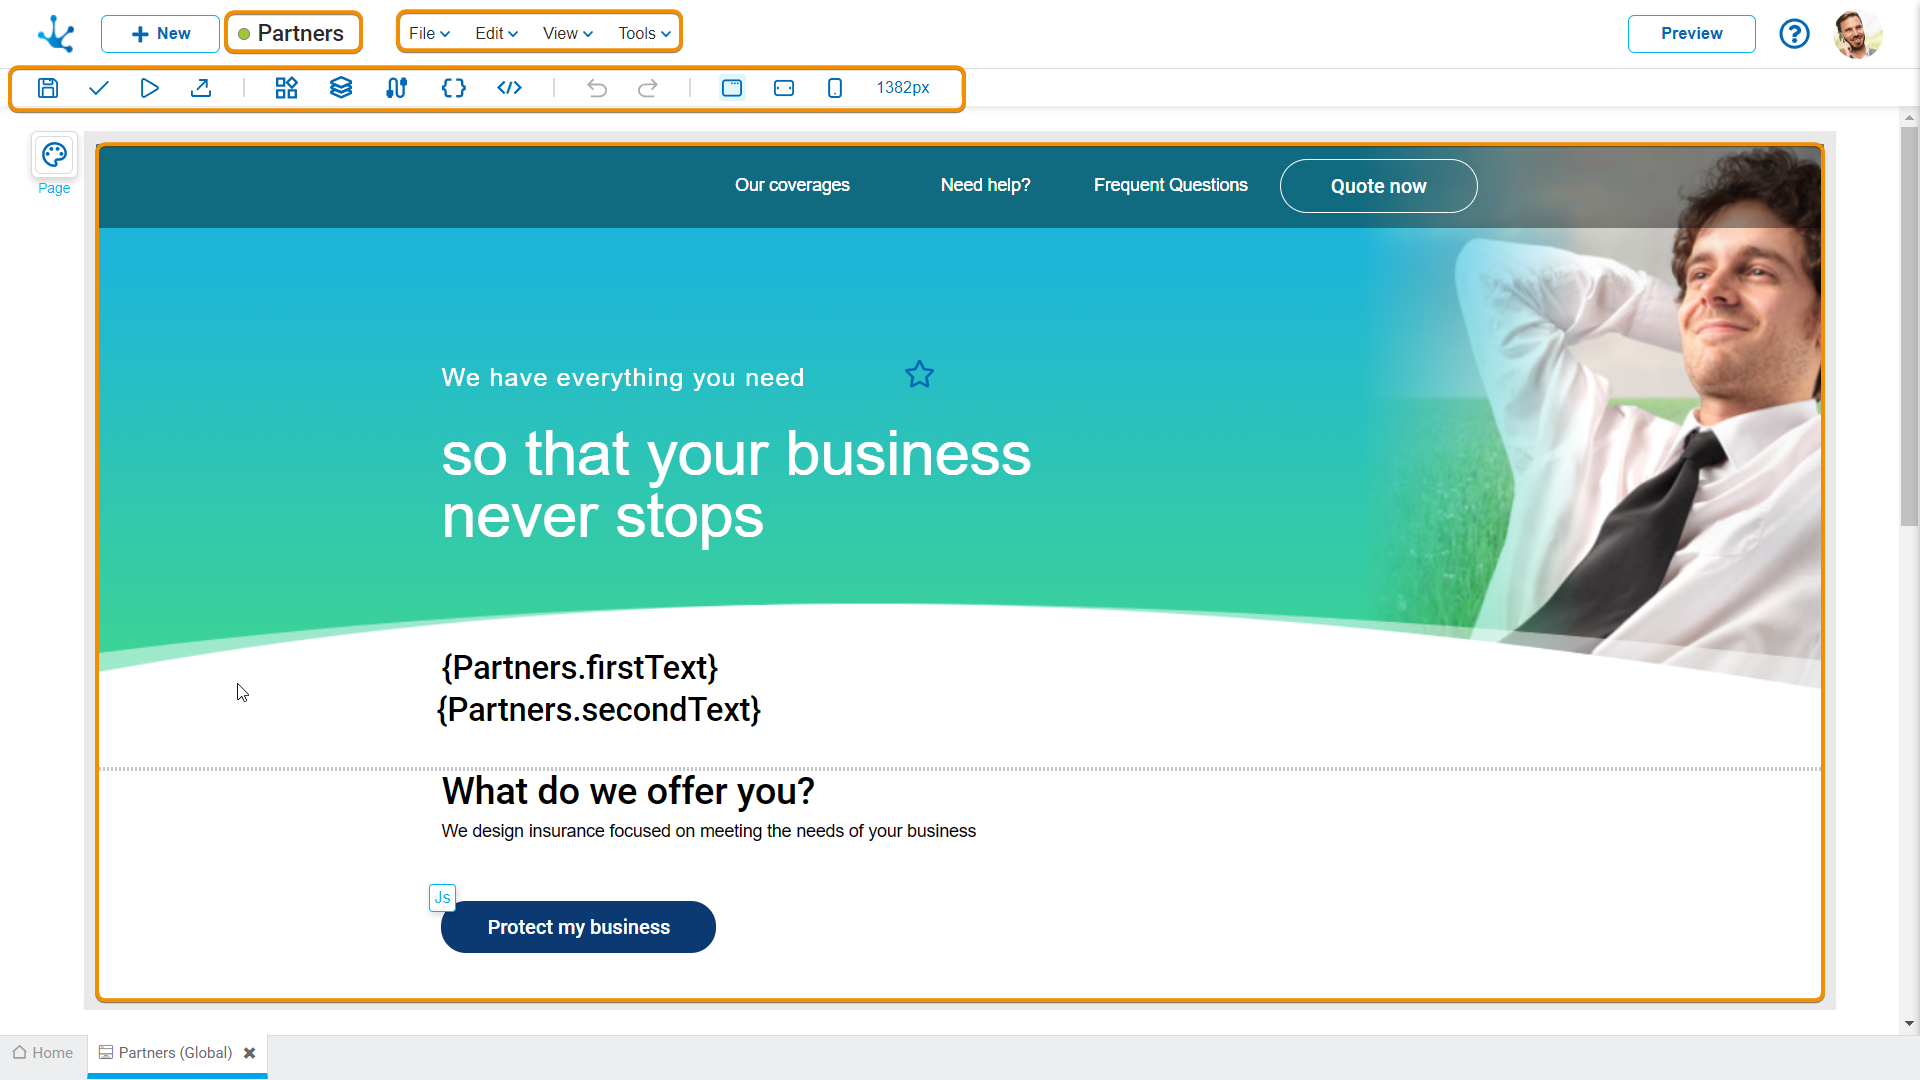1920x1080 pixels.
Task: Click the Export page icon
Action: tap(202, 88)
